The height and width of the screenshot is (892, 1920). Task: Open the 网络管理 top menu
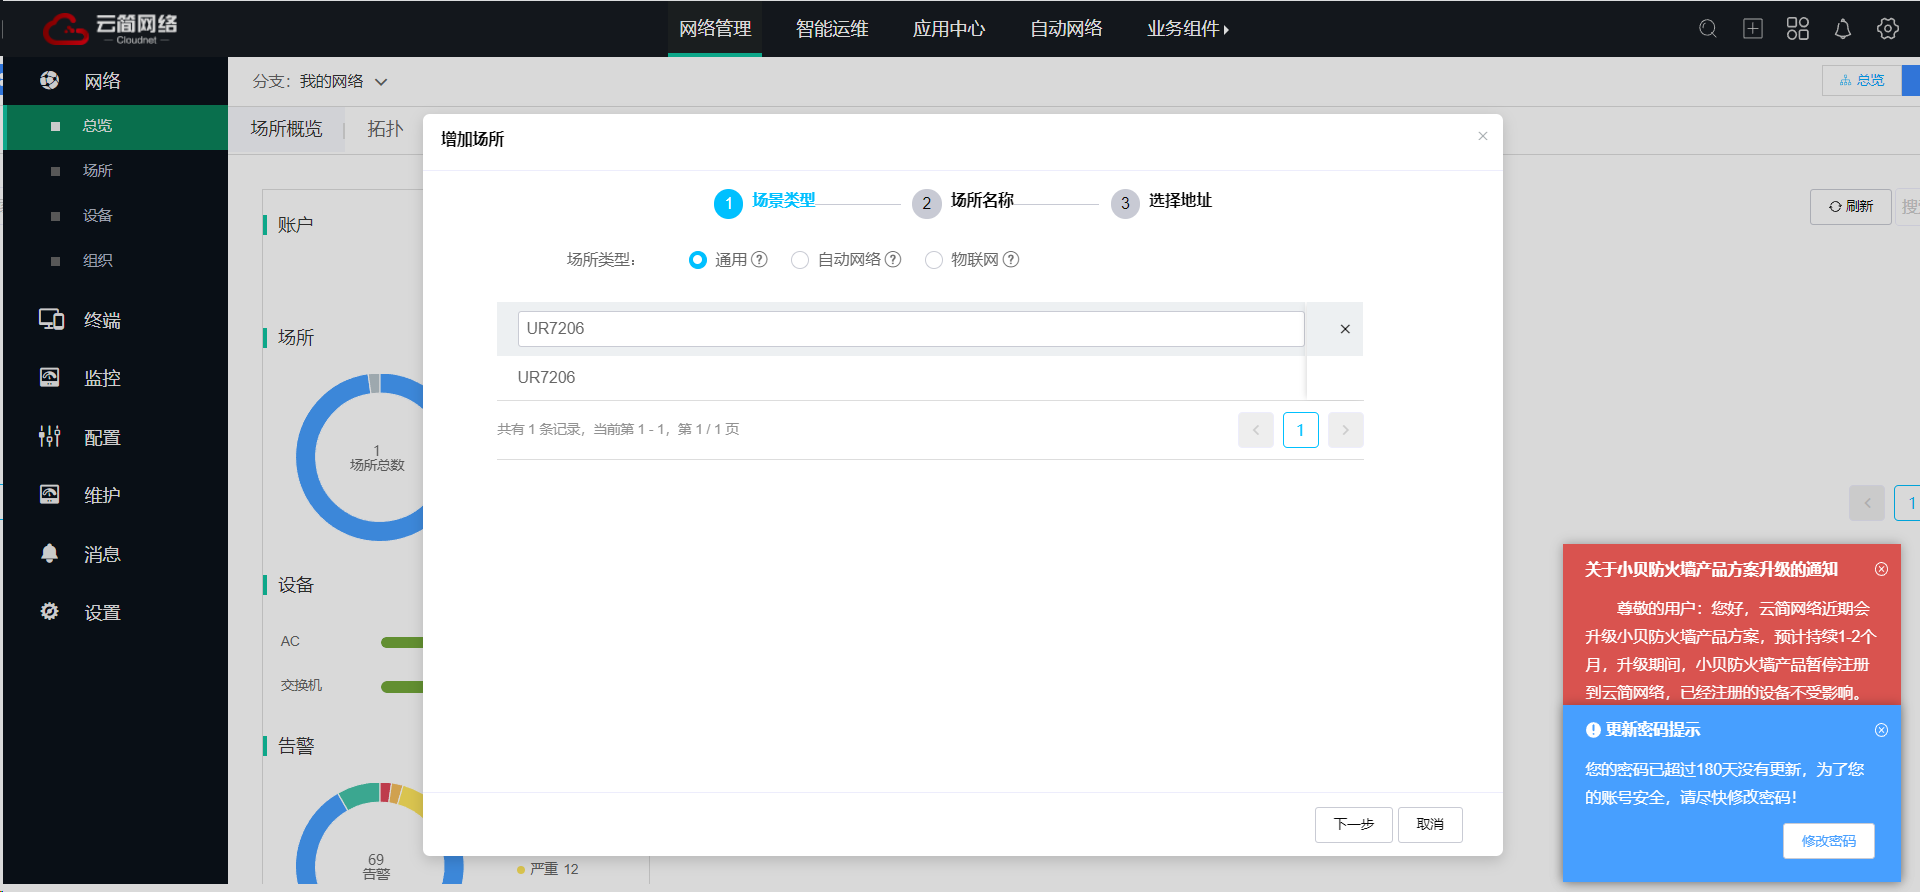(715, 29)
